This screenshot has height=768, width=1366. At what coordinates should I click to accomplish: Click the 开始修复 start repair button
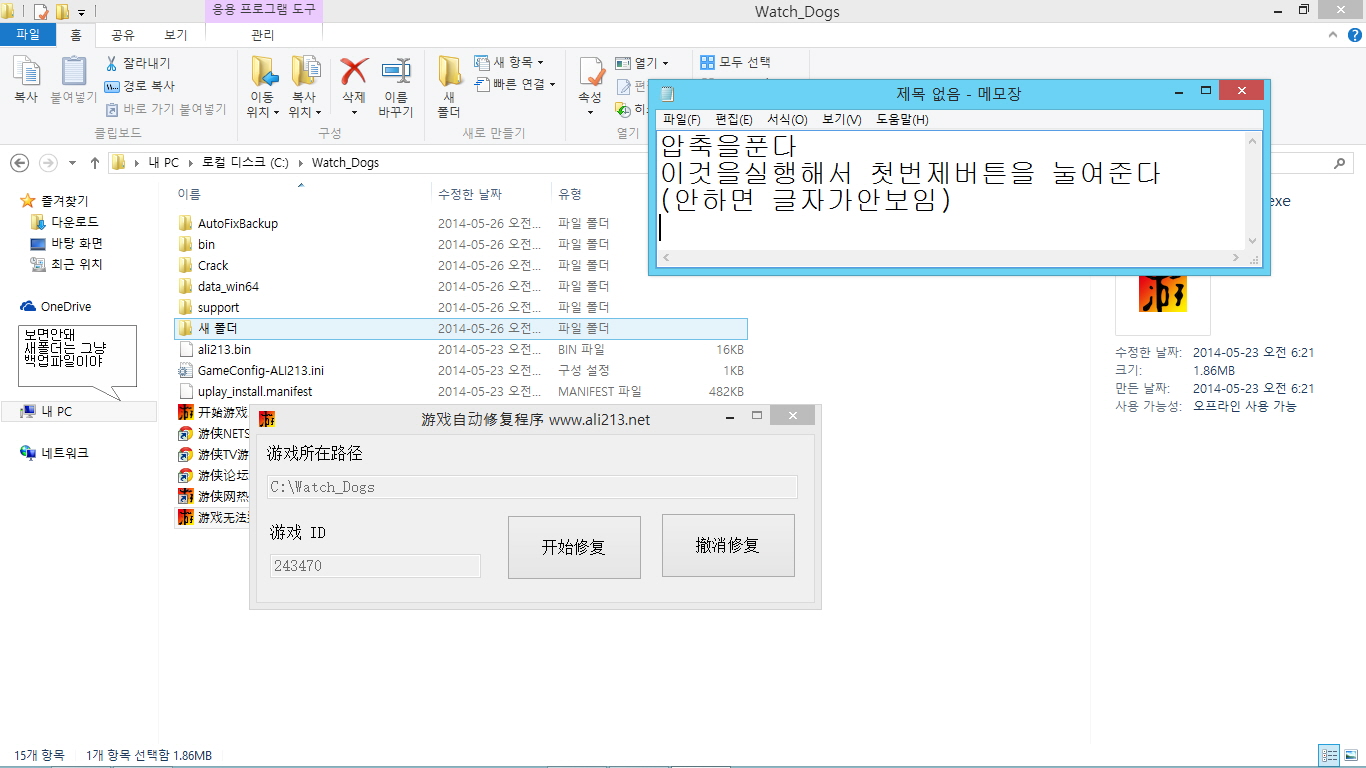click(x=574, y=547)
